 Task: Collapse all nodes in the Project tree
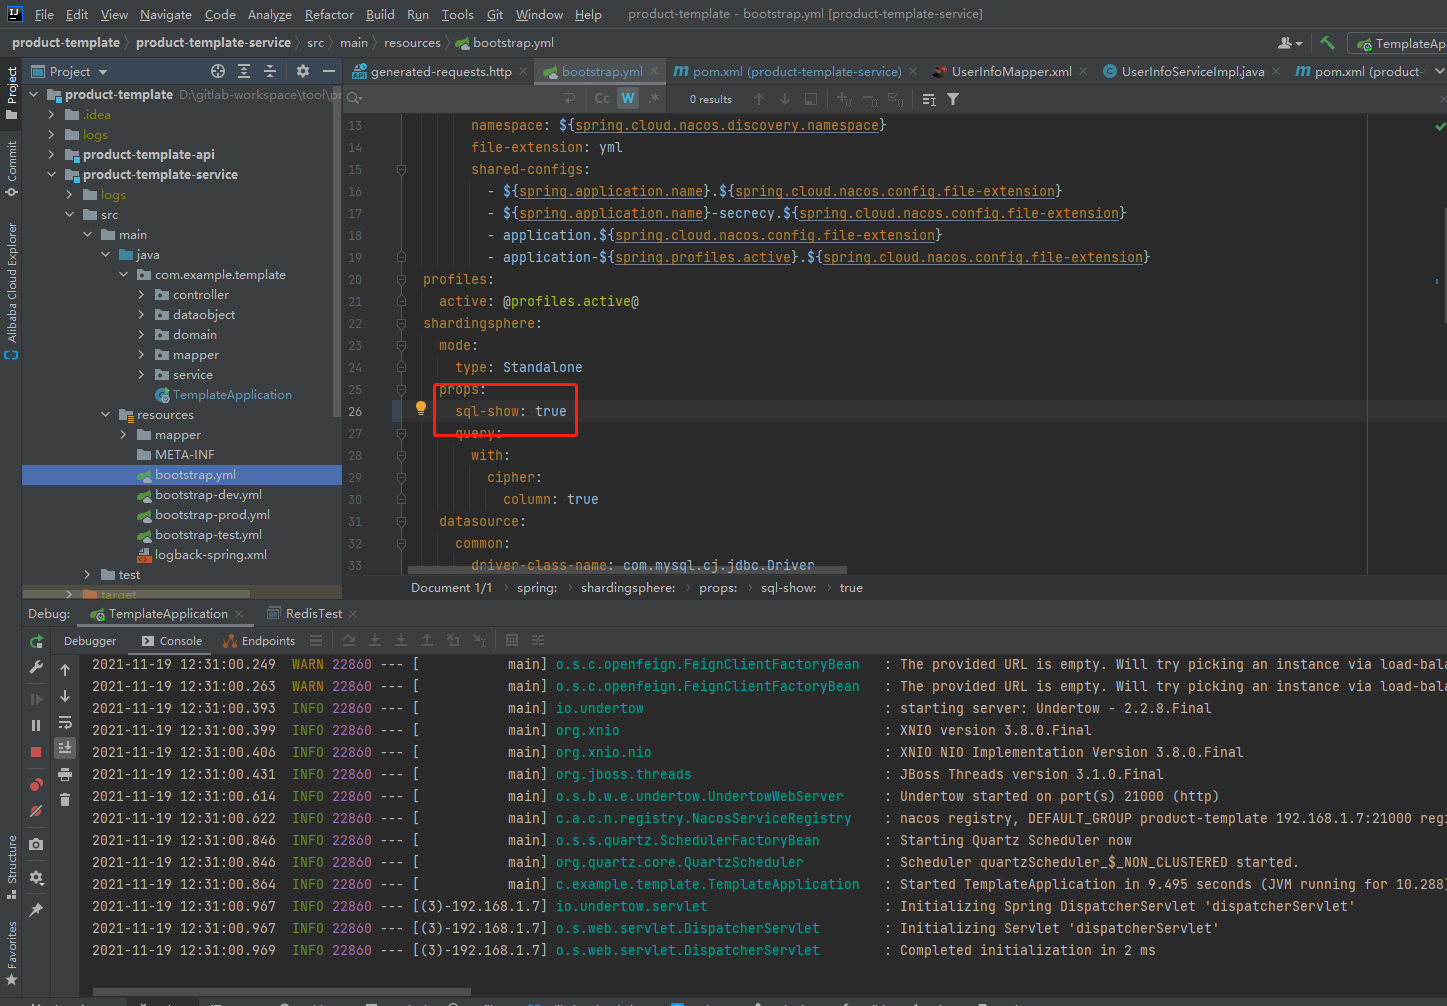point(270,71)
